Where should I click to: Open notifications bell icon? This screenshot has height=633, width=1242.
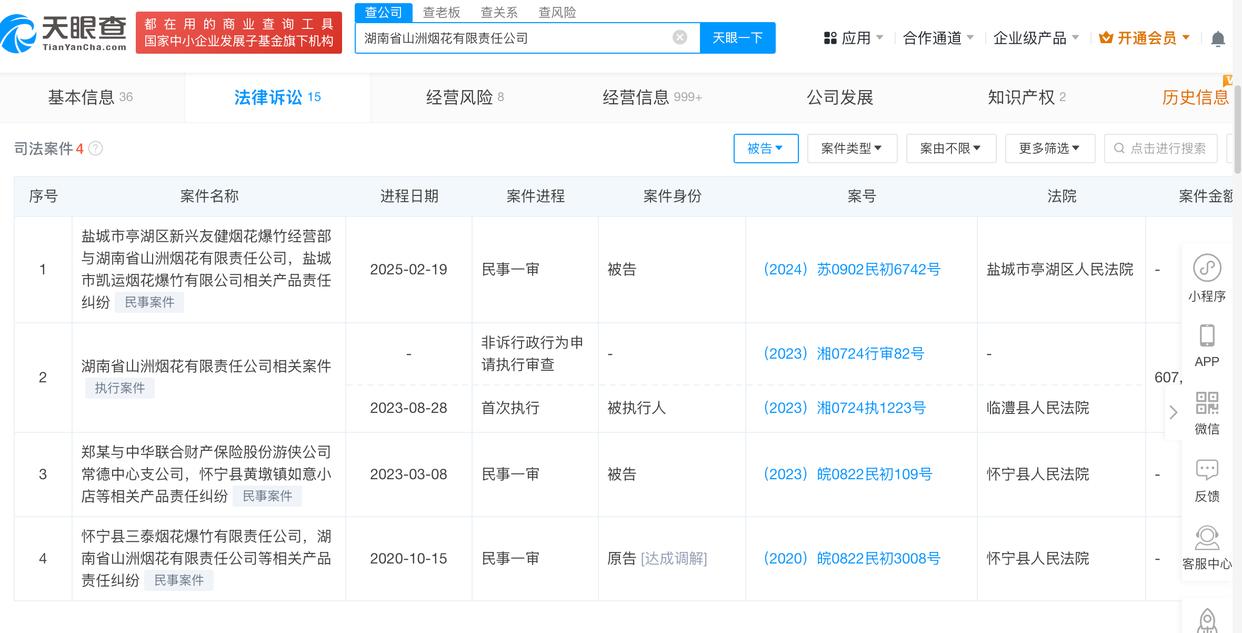point(1217,39)
